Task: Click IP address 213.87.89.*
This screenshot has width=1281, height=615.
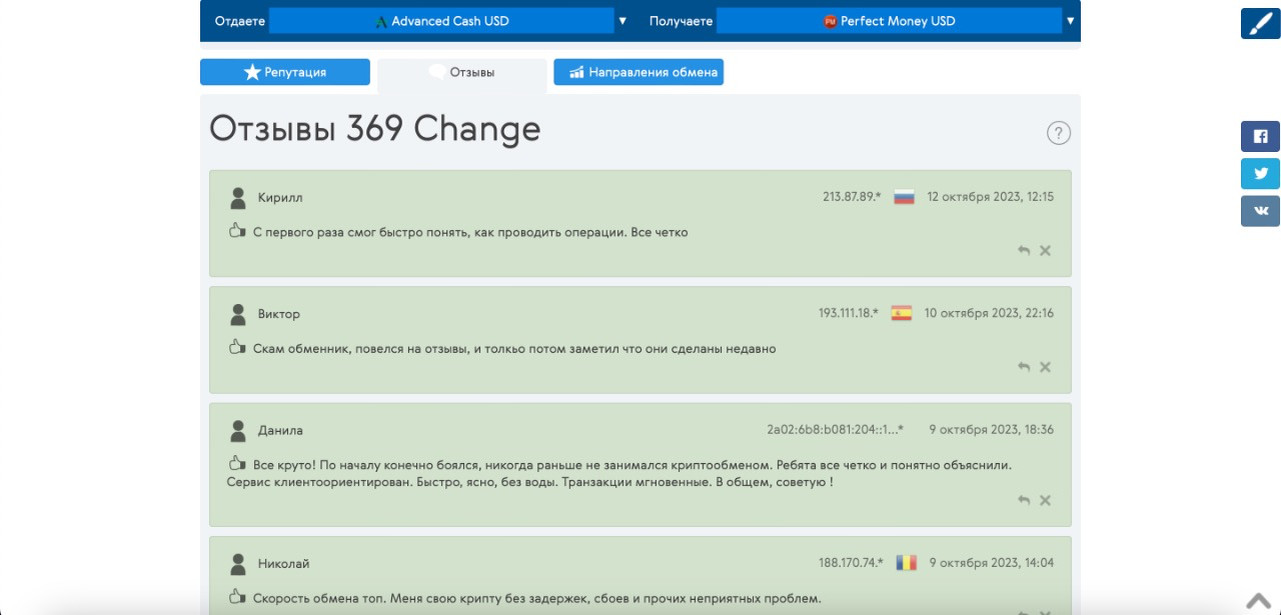Action: click(852, 197)
